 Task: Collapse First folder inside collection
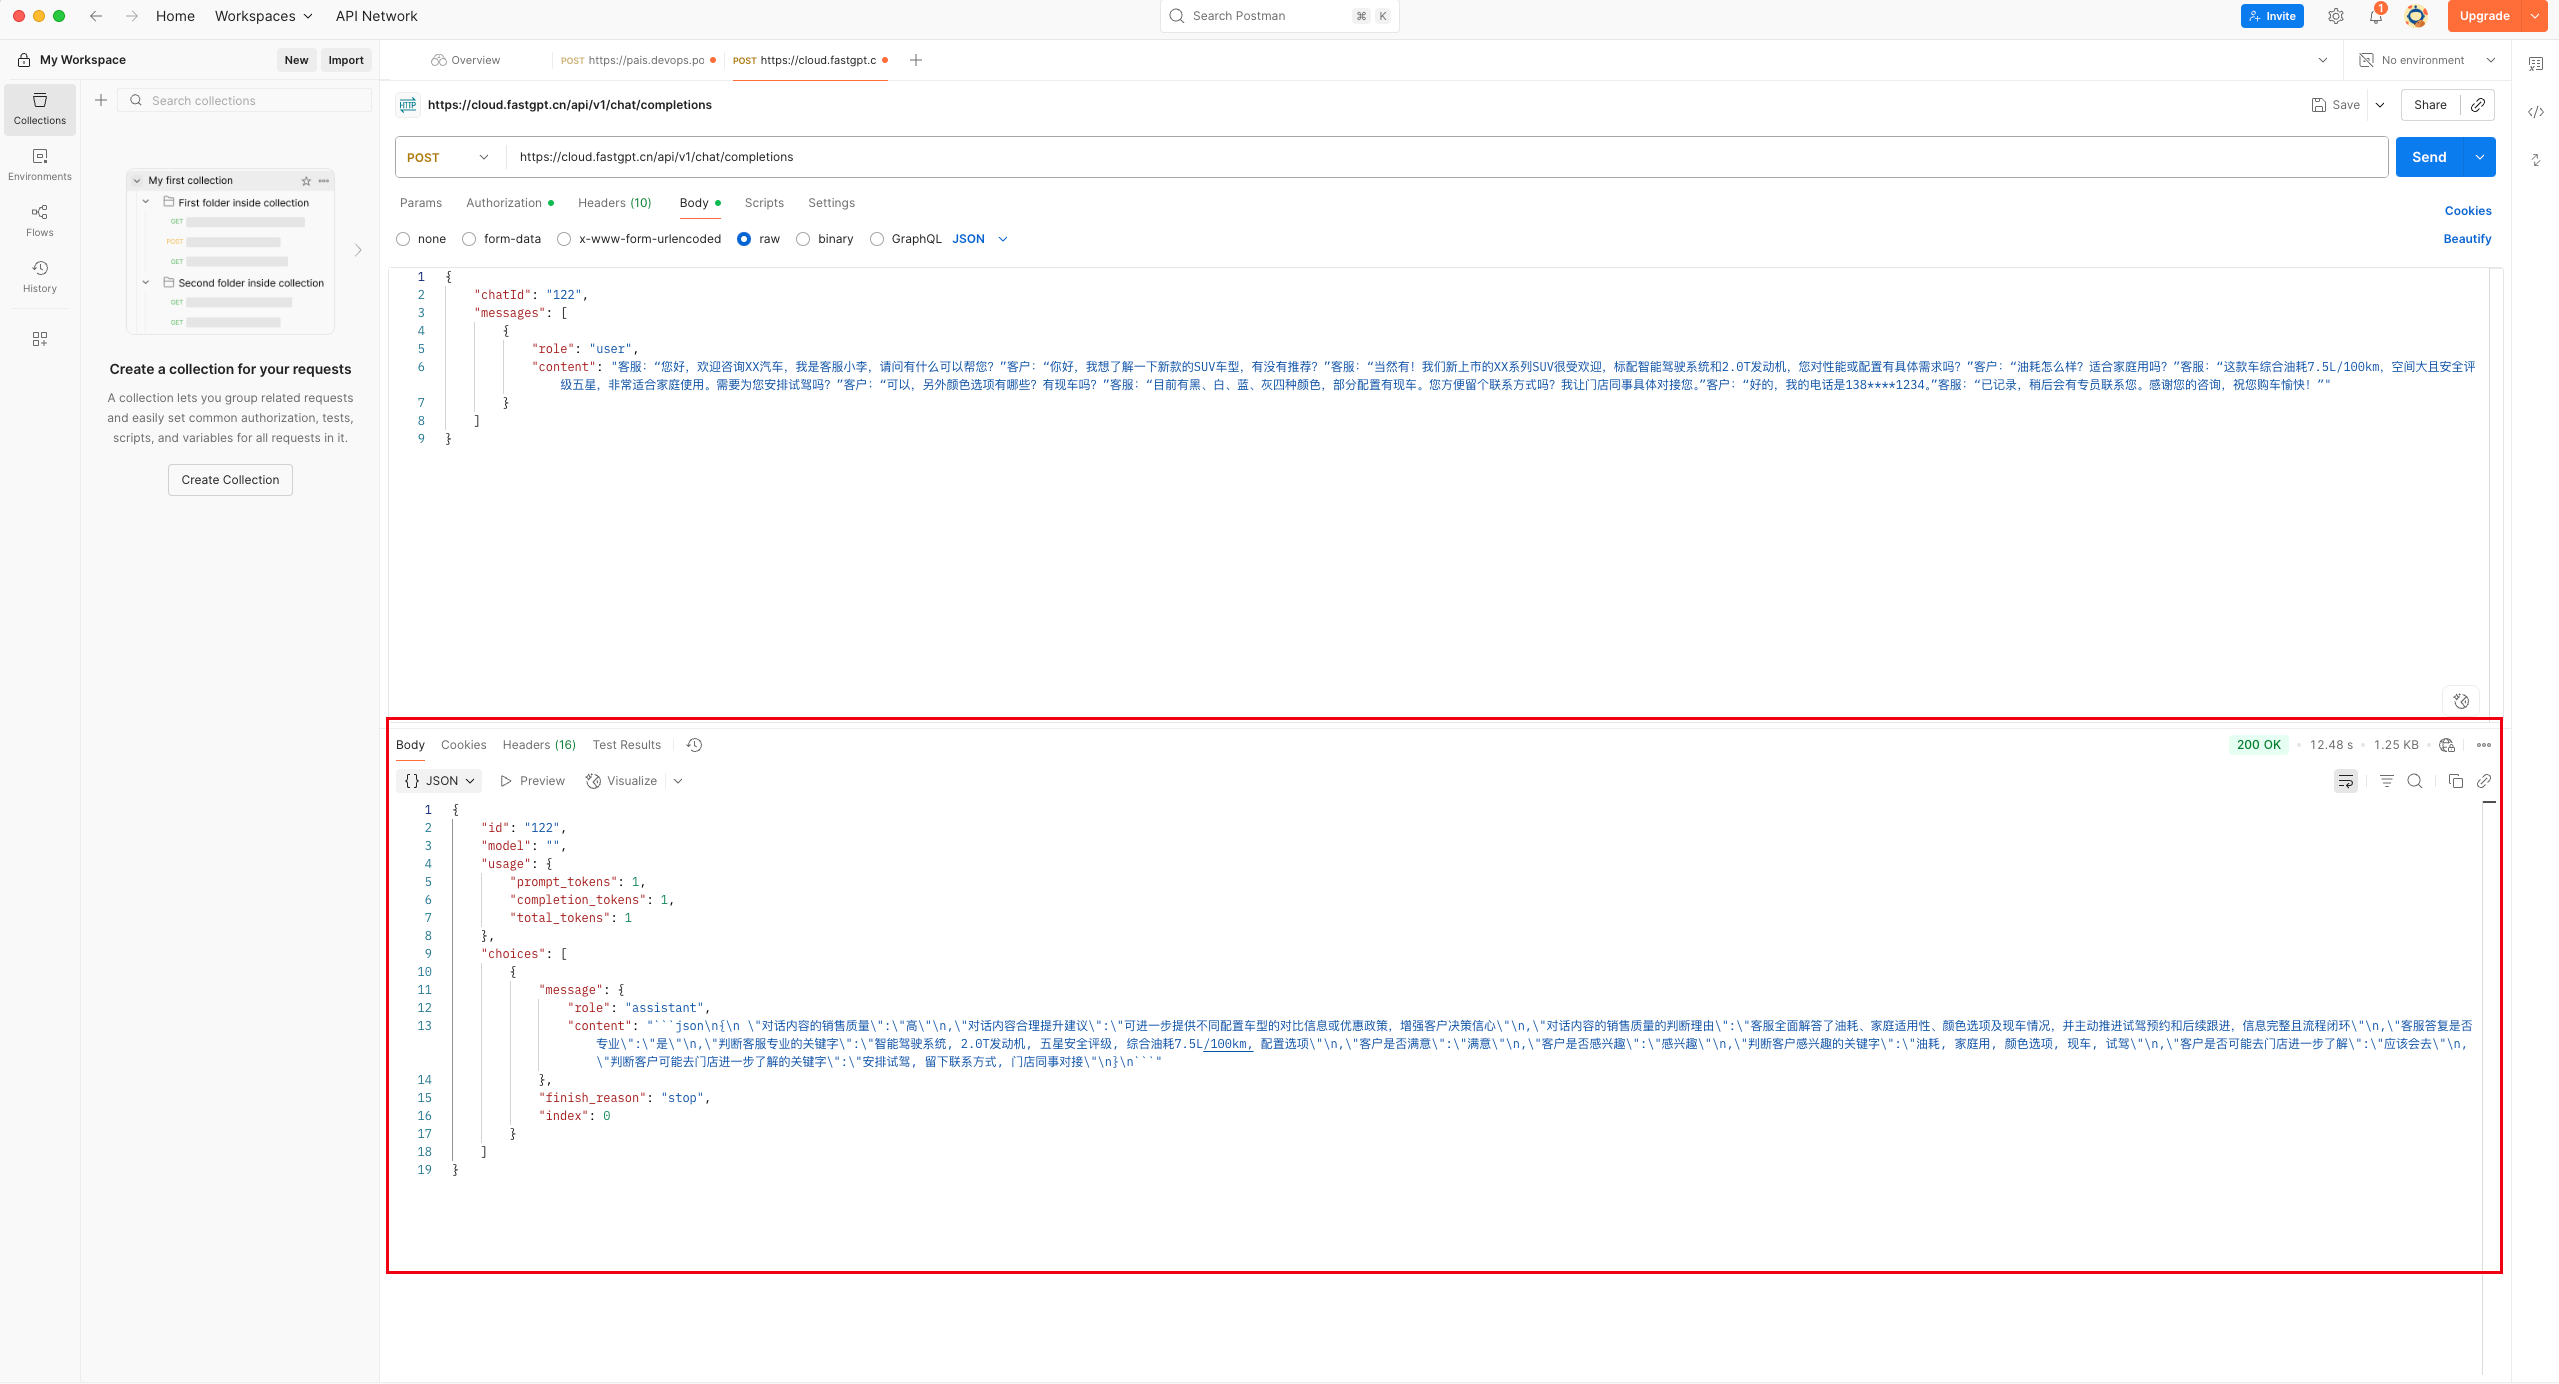146,202
